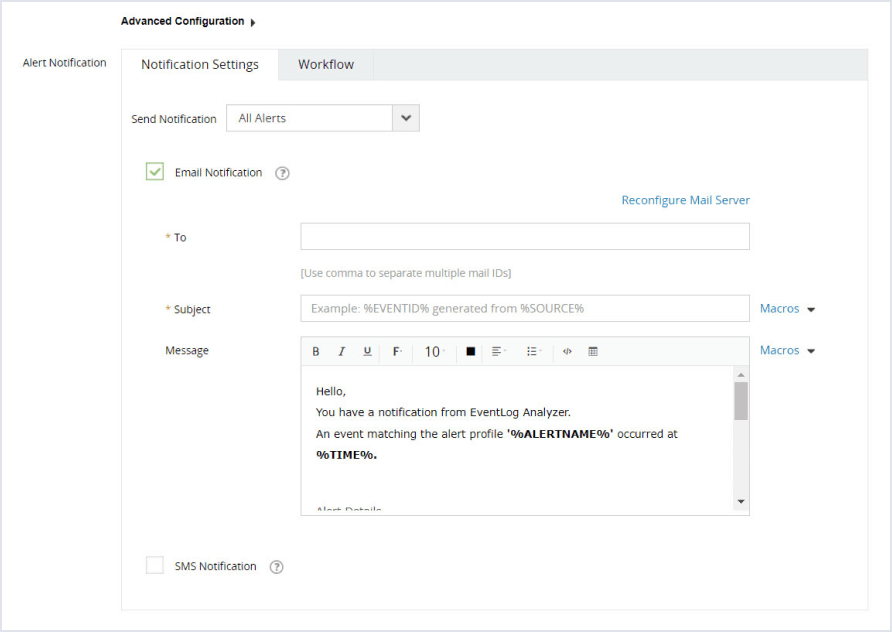Open the bullet list options

click(x=533, y=352)
